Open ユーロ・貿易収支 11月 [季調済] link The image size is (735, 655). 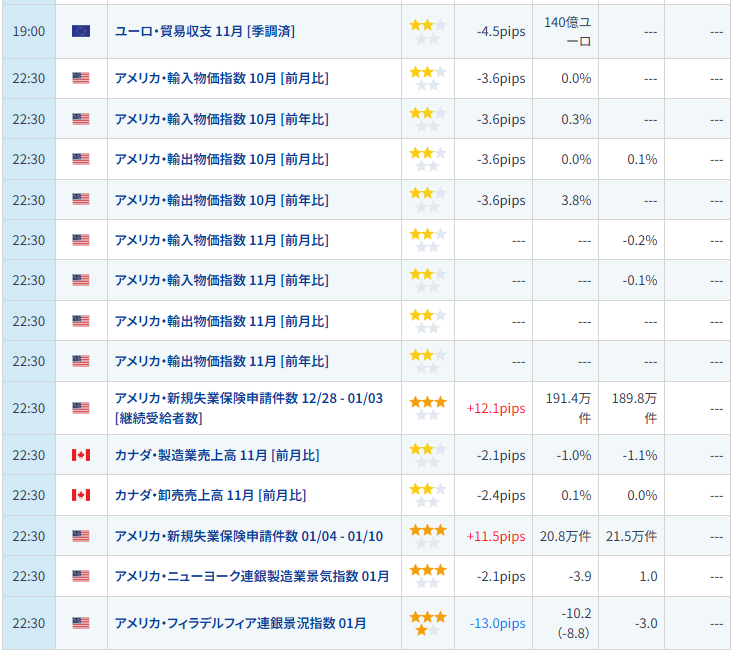[204, 31]
